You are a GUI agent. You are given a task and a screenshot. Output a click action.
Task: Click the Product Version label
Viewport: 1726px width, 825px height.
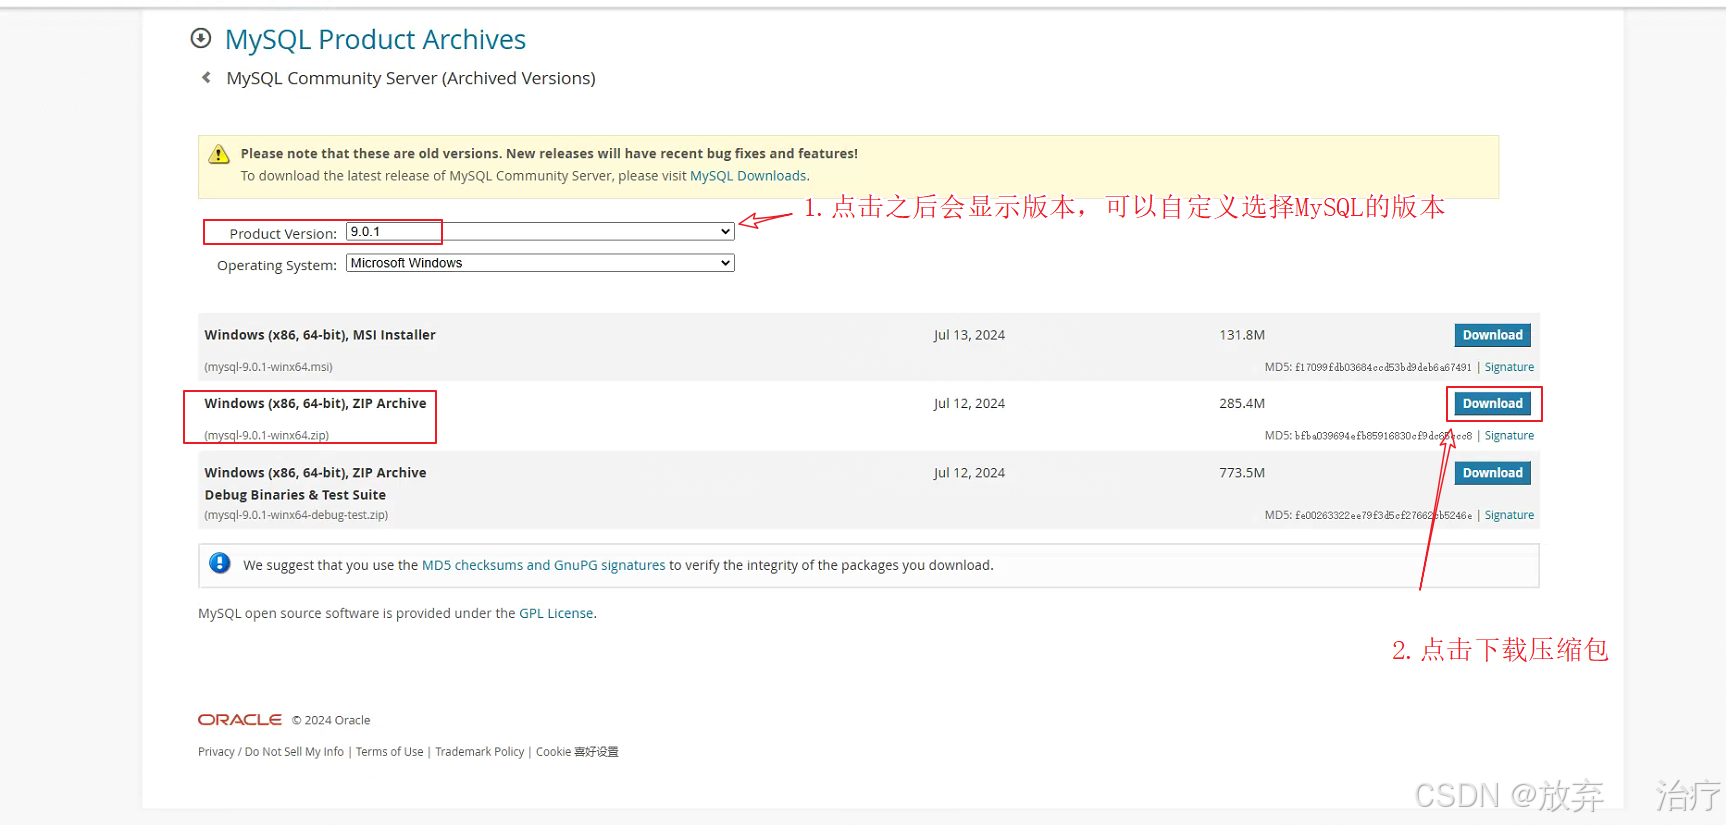coord(283,234)
